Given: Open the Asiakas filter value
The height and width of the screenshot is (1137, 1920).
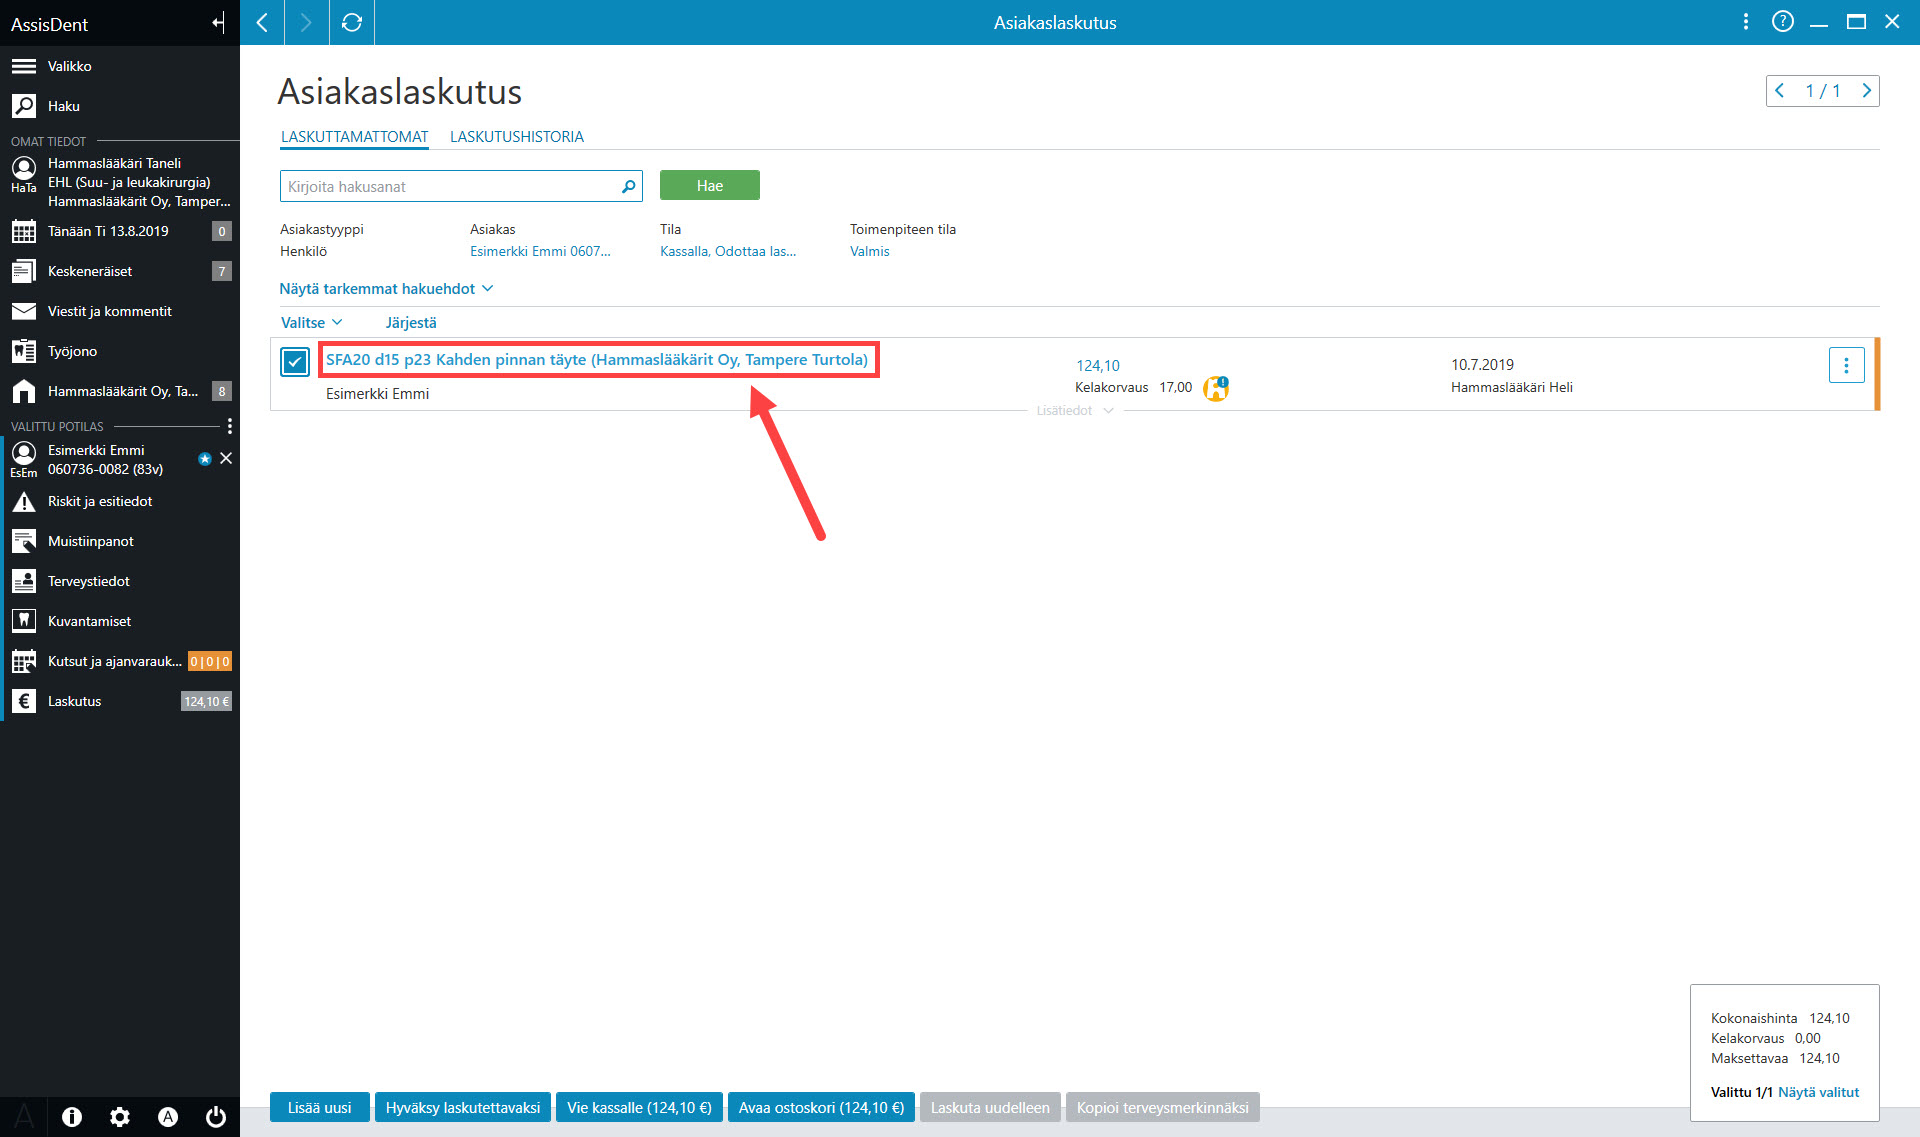Looking at the screenshot, I should pos(540,251).
